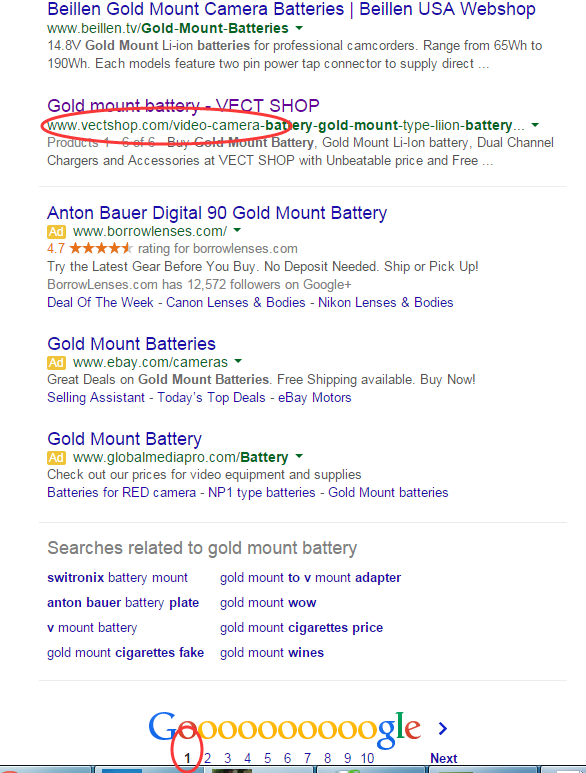Expand dropdown arrow beside vectshop.com URL
586x773 pixels.
pyautogui.click(x=535, y=125)
